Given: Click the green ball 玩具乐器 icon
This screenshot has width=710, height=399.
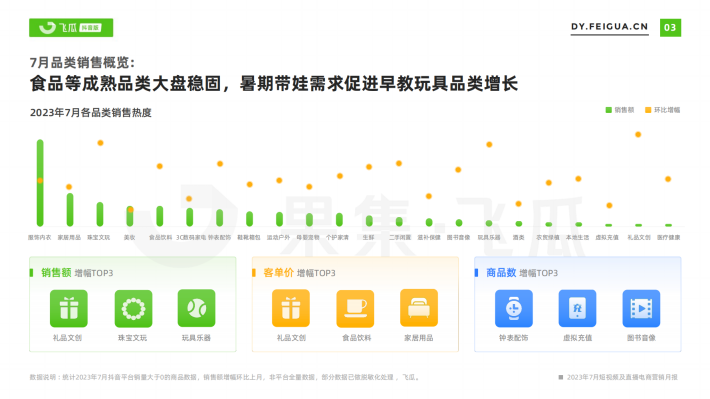Looking at the screenshot, I should click(196, 308).
